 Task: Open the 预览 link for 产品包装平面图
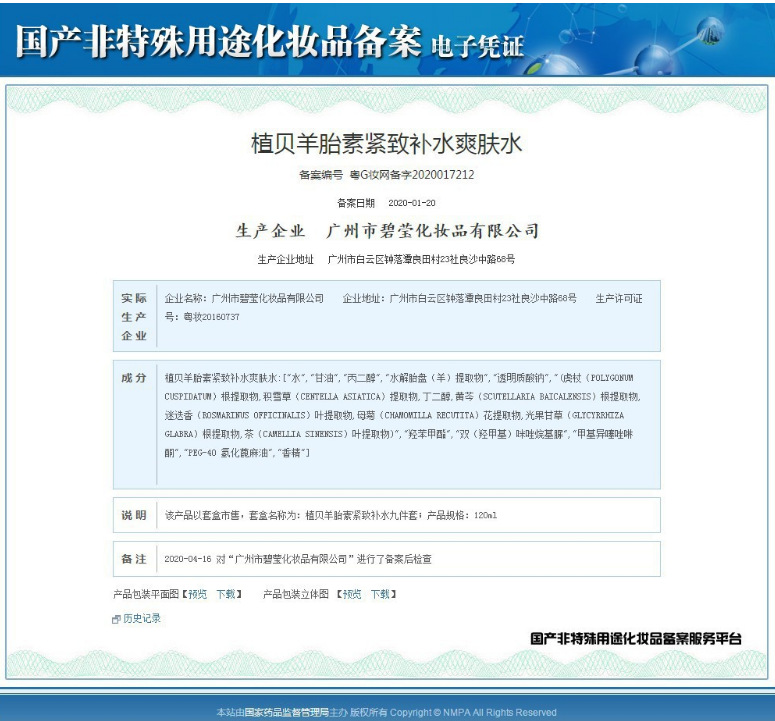pyautogui.click(x=198, y=594)
